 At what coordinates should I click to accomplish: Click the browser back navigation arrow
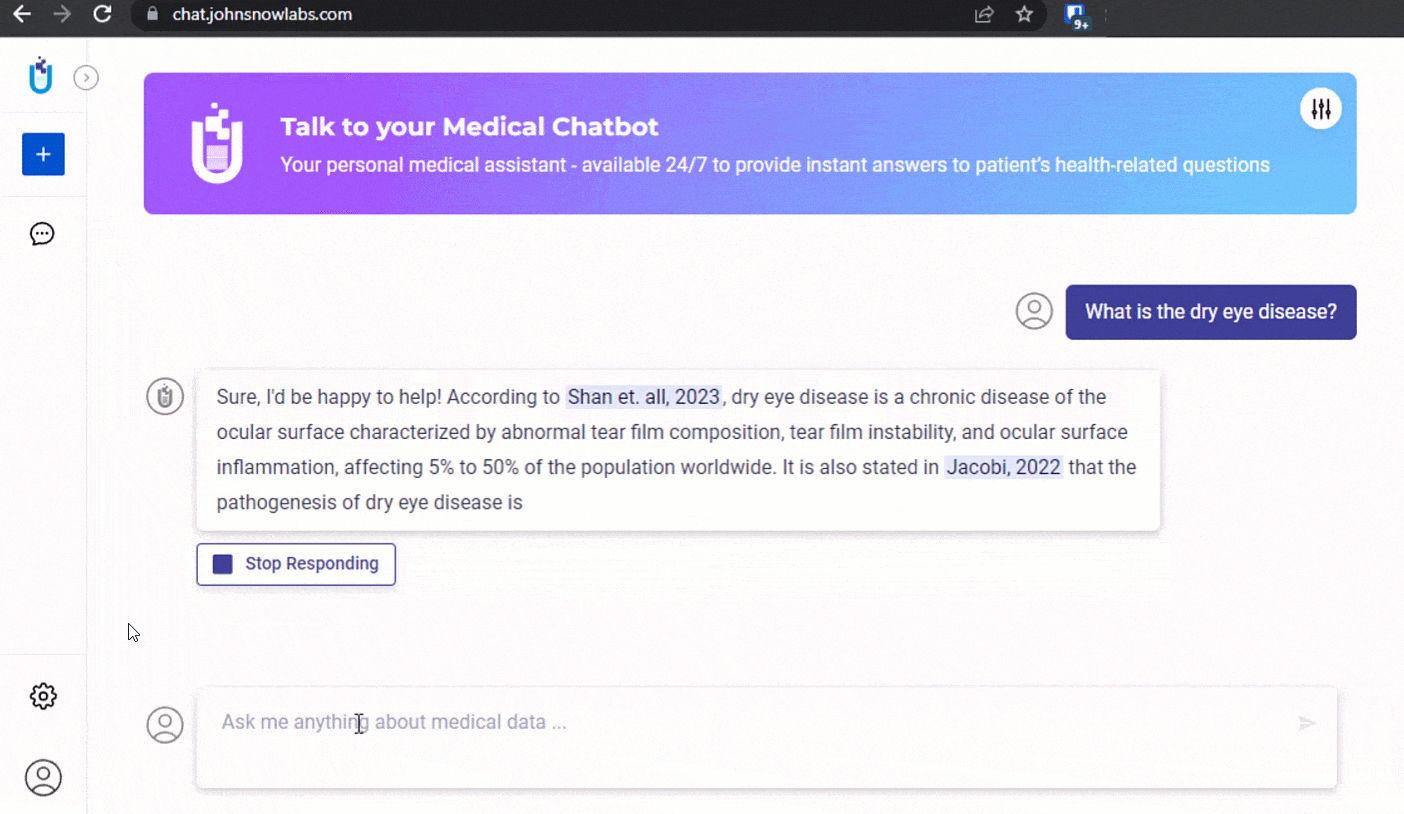(24, 15)
